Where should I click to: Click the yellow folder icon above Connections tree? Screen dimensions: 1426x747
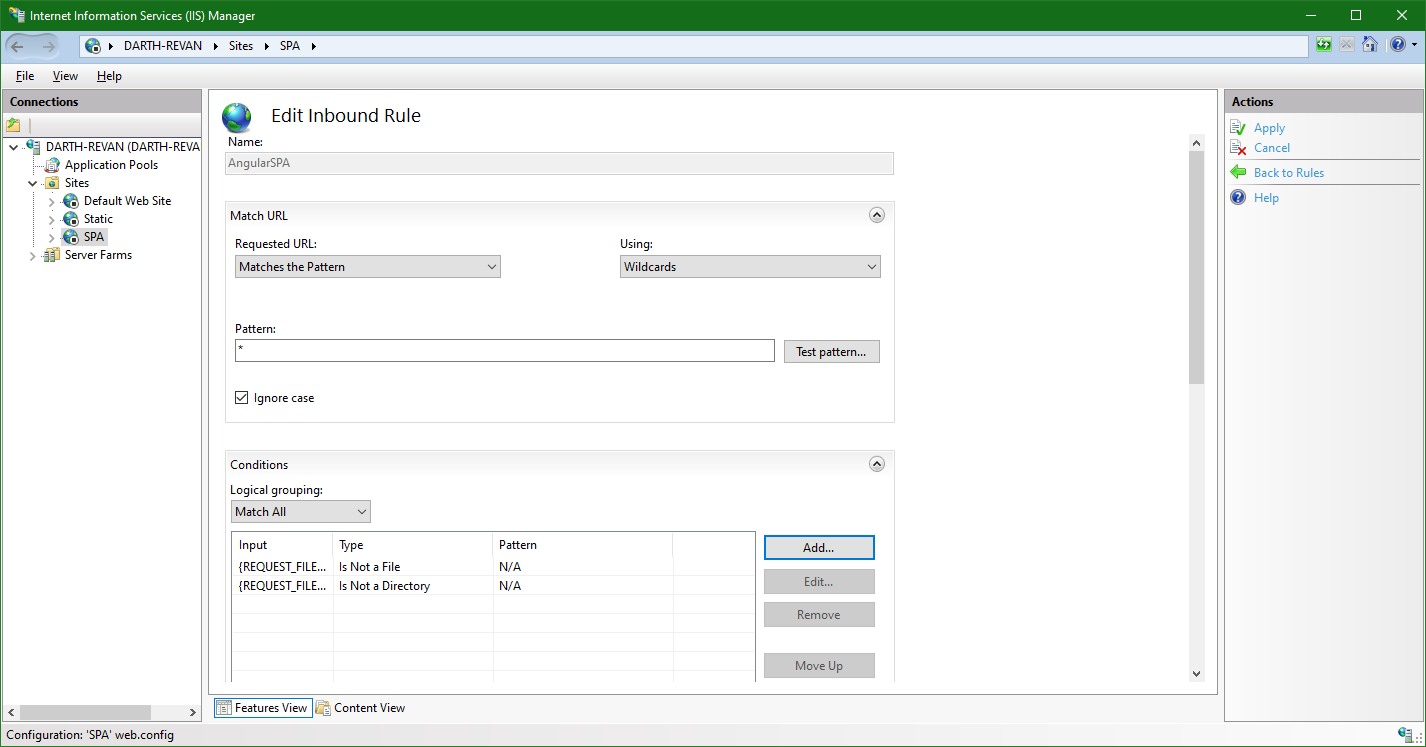tap(12, 123)
